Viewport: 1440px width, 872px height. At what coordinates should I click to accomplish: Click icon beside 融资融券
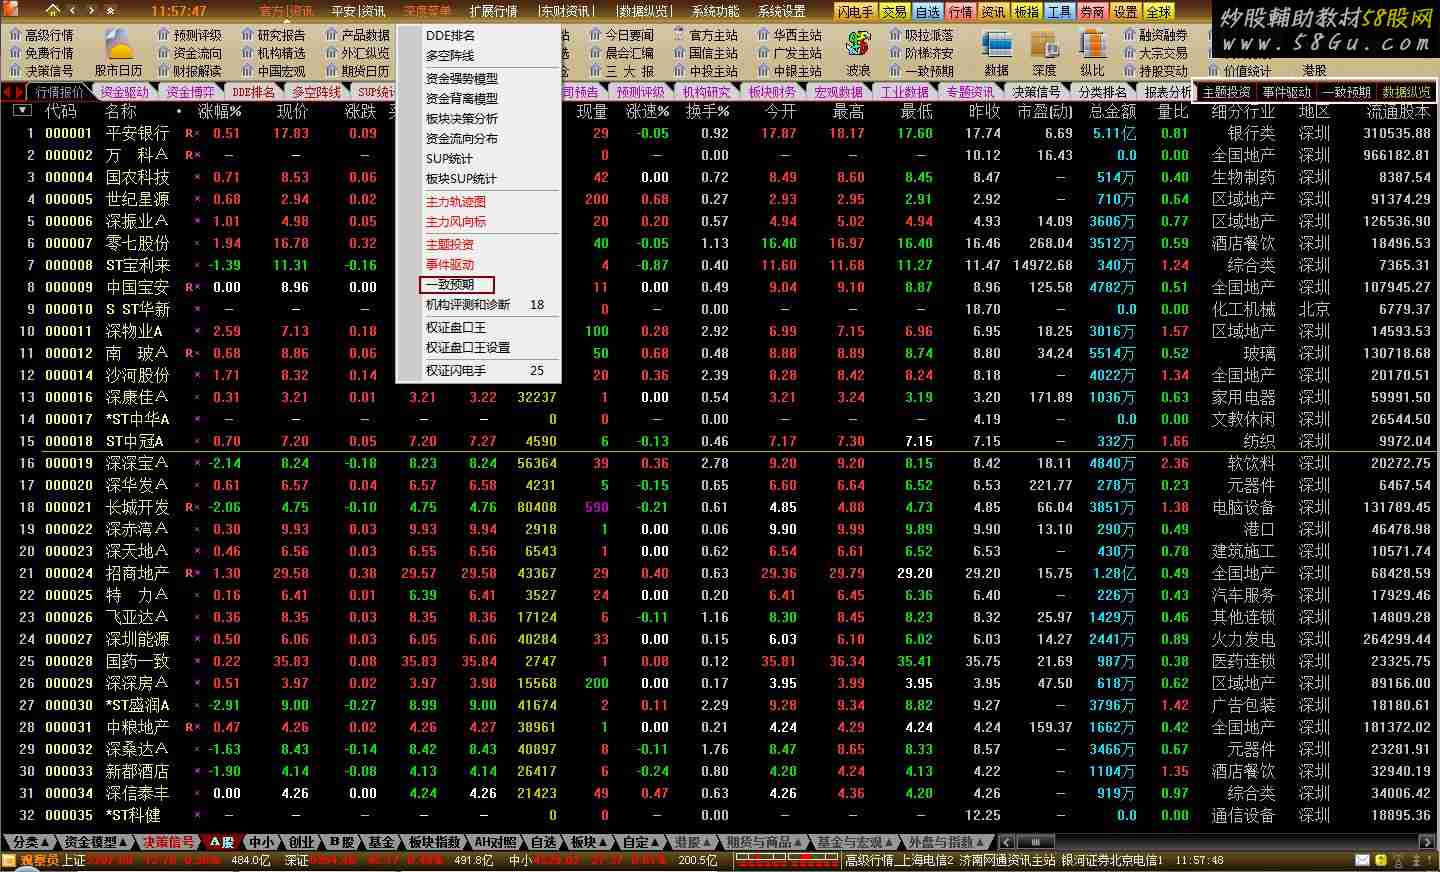1129,34
